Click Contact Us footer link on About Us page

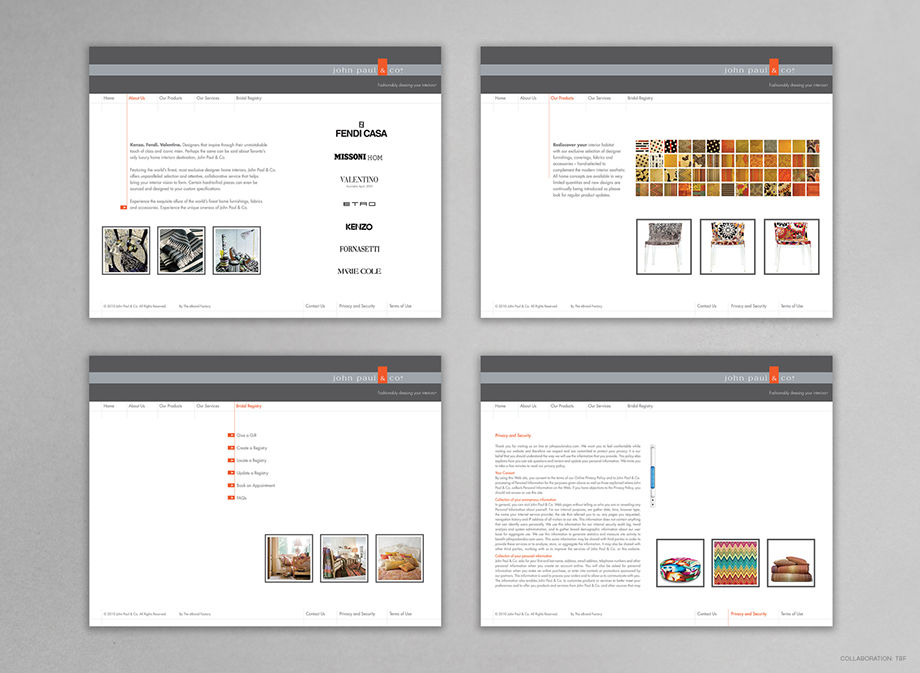pos(315,306)
